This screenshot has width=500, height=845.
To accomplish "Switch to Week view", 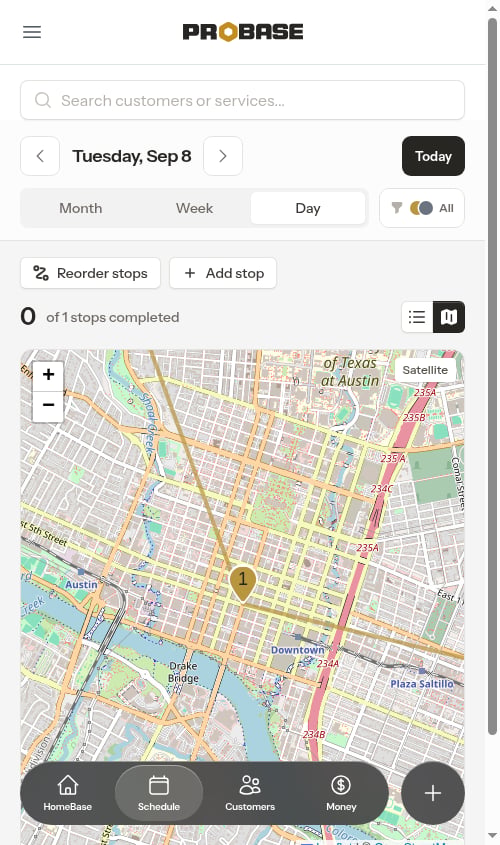I will [195, 208].
